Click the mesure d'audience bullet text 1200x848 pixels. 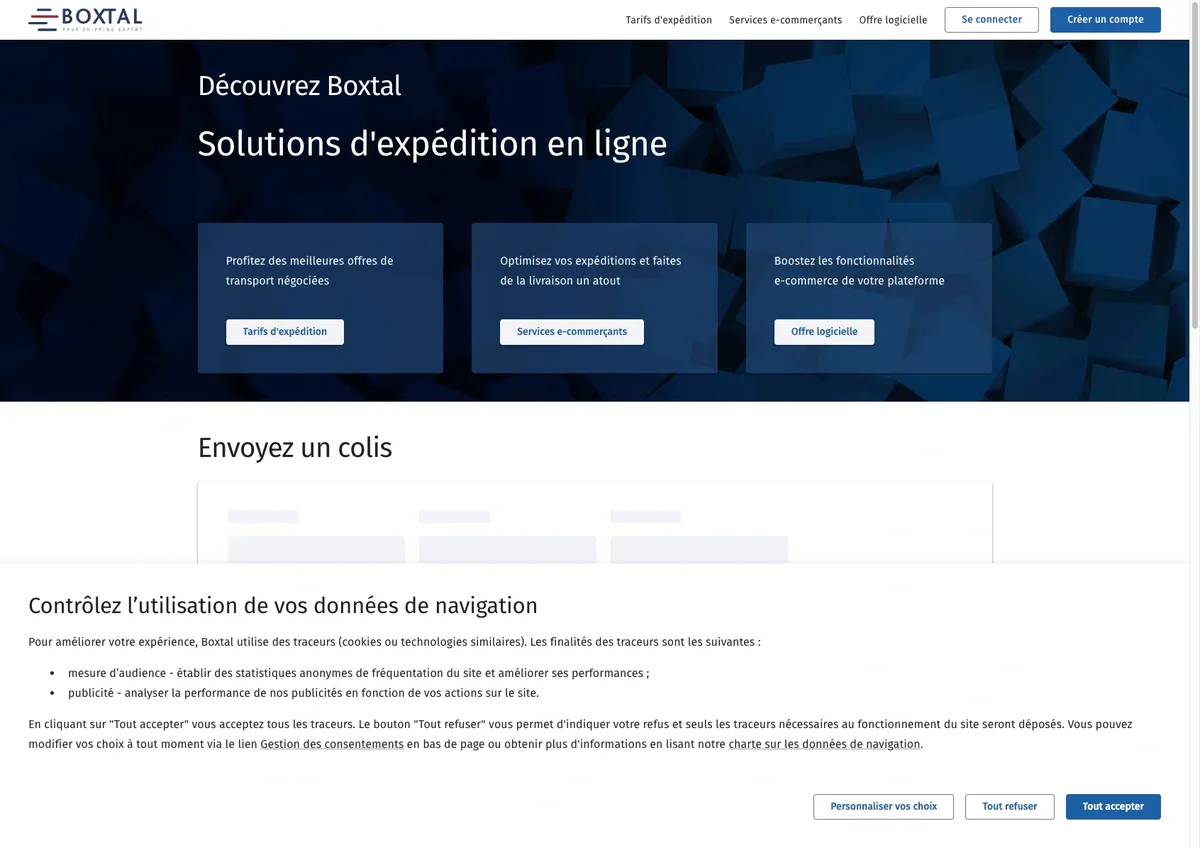coord(358,673)
